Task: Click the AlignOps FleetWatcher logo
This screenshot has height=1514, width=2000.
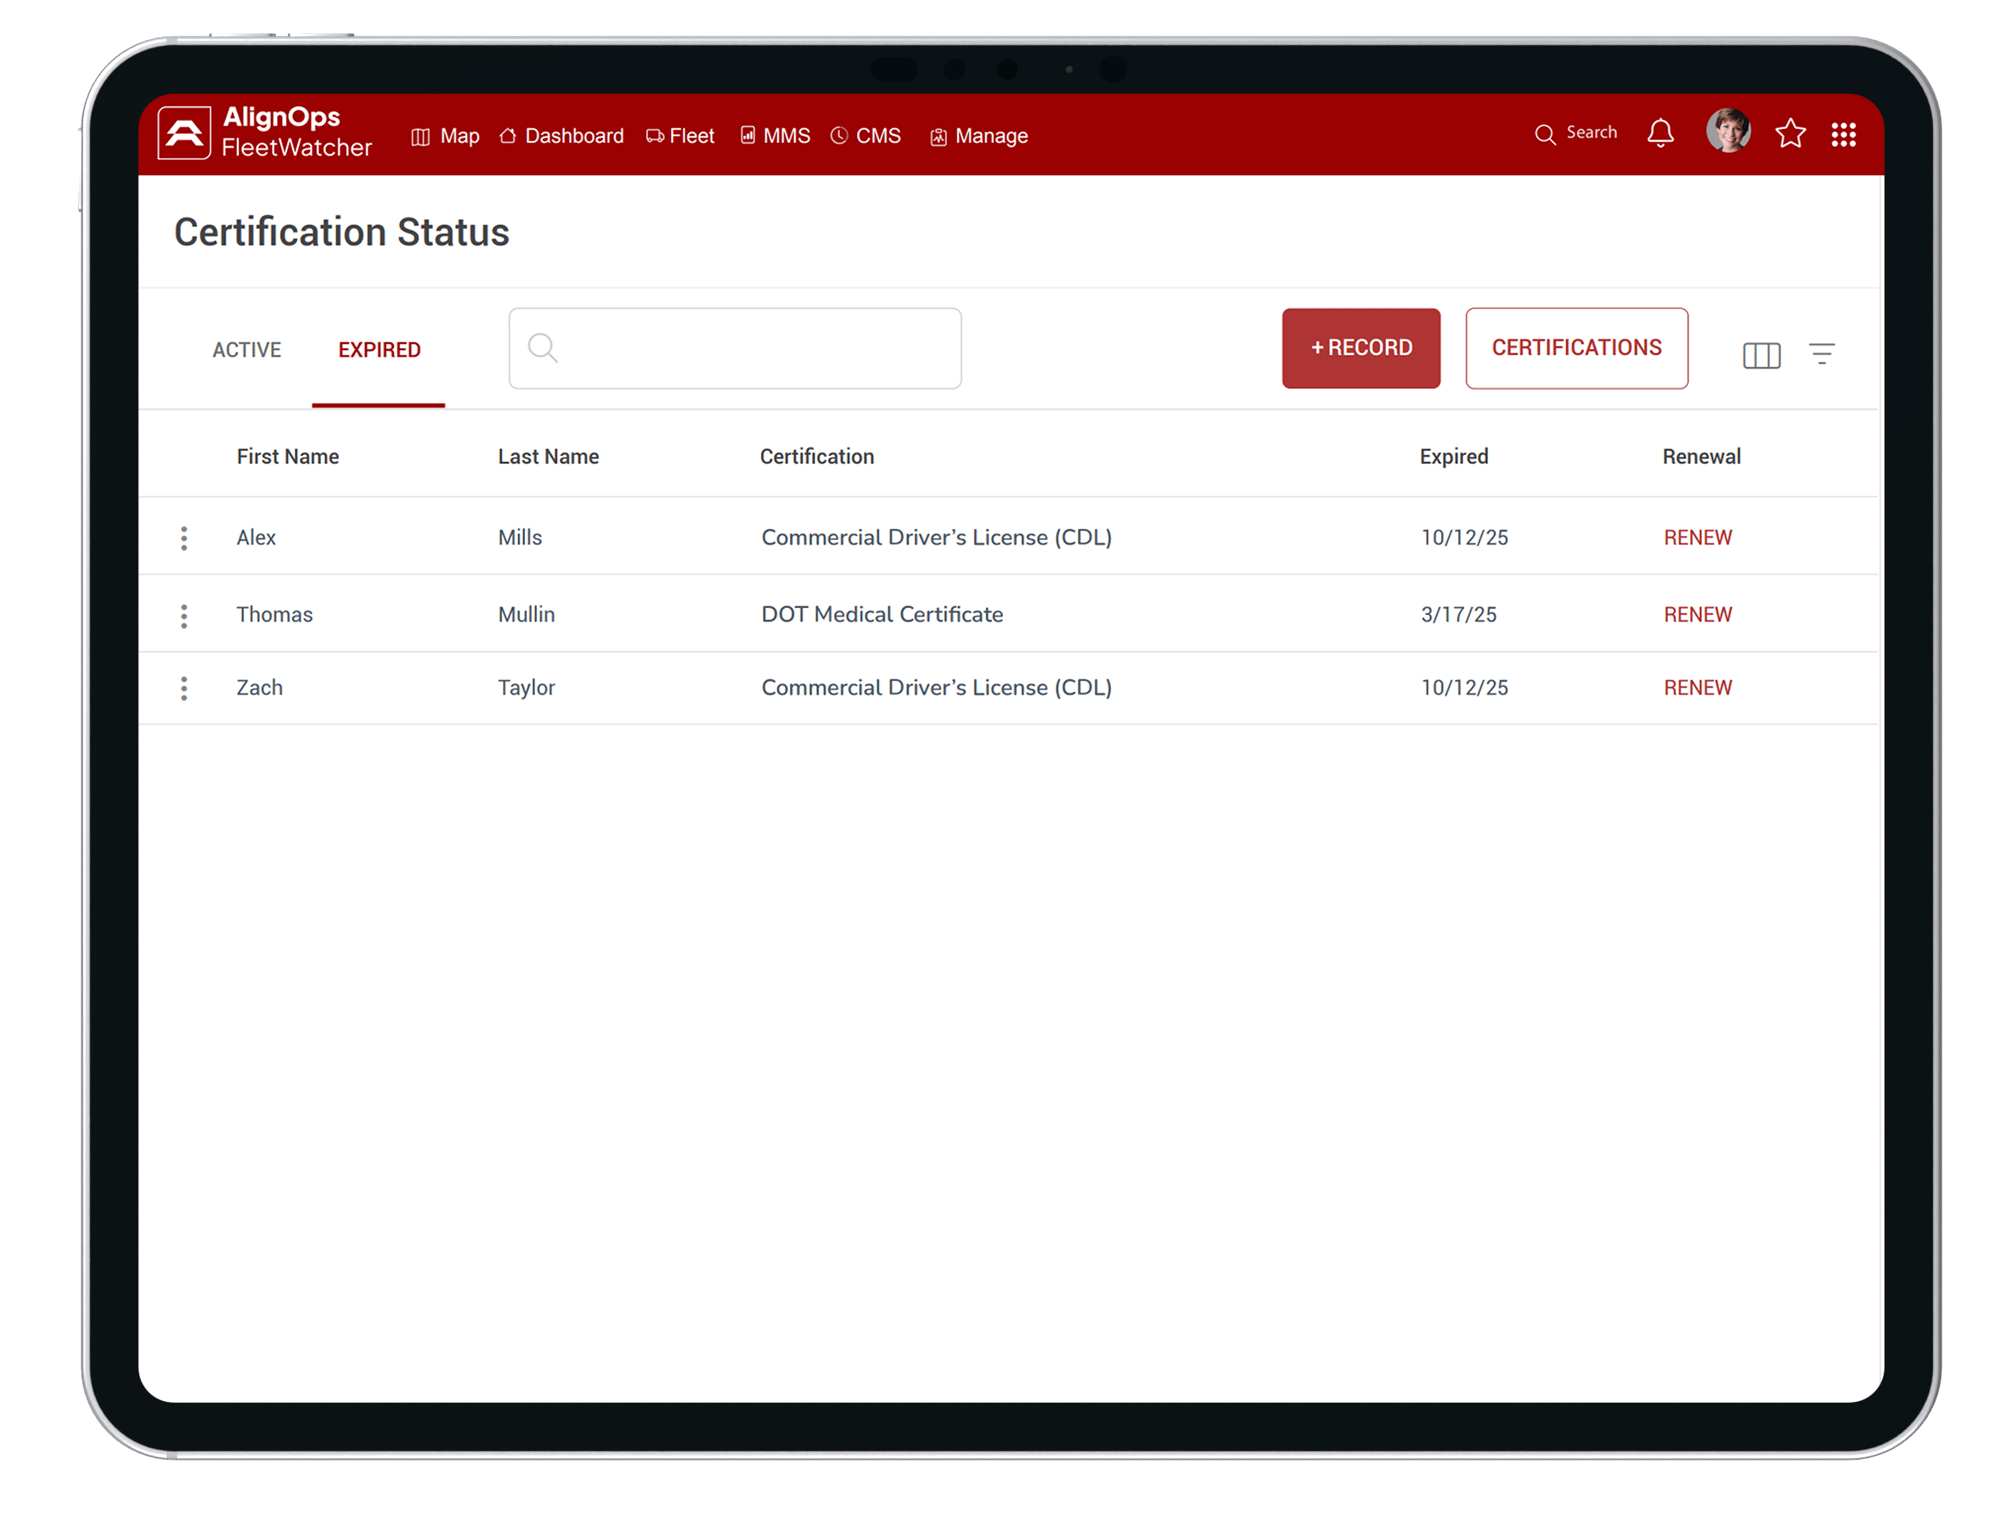Action: 265,132
